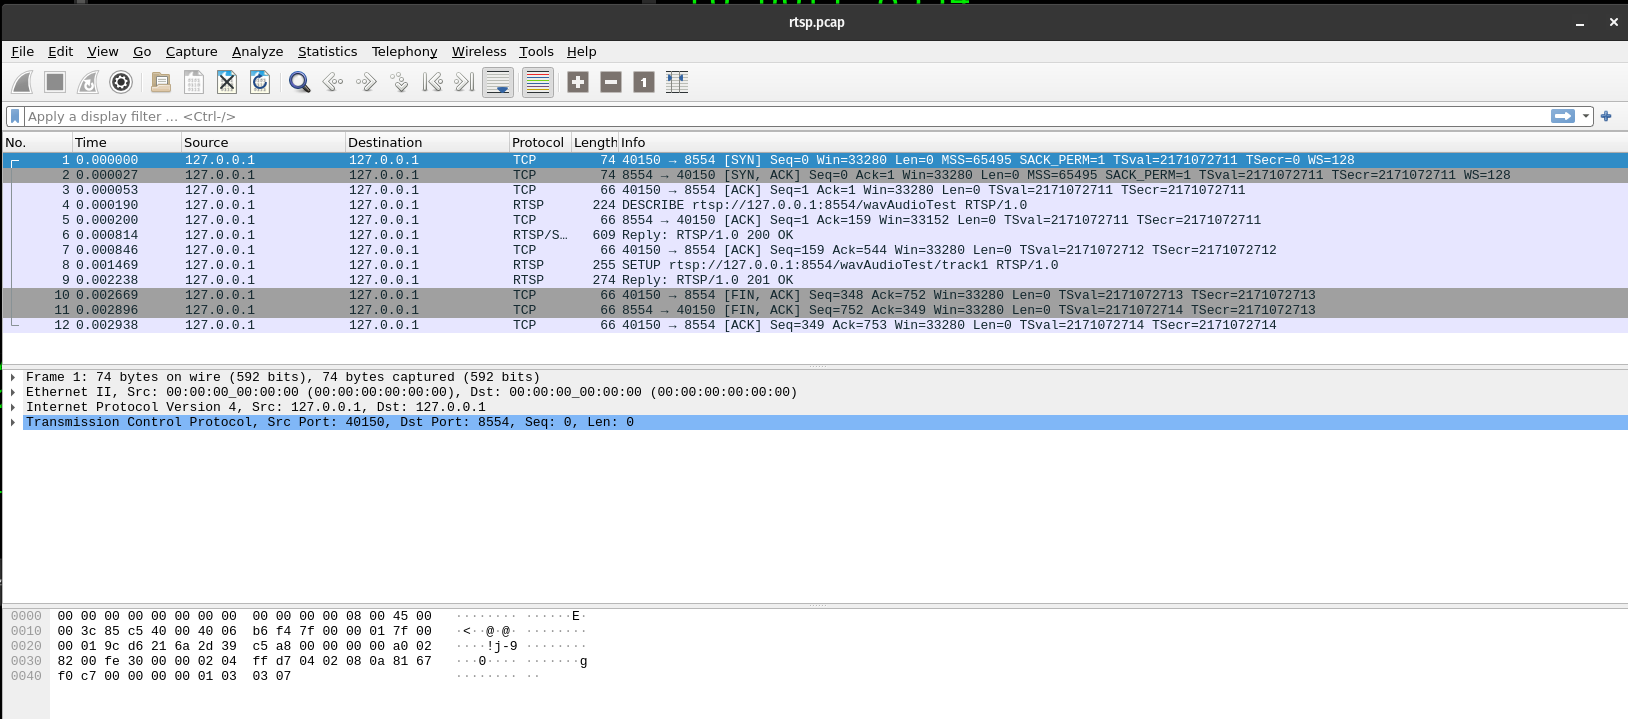Click the Find packet magnifier icon
This screenshot has height=719, width=1628.
299,83
